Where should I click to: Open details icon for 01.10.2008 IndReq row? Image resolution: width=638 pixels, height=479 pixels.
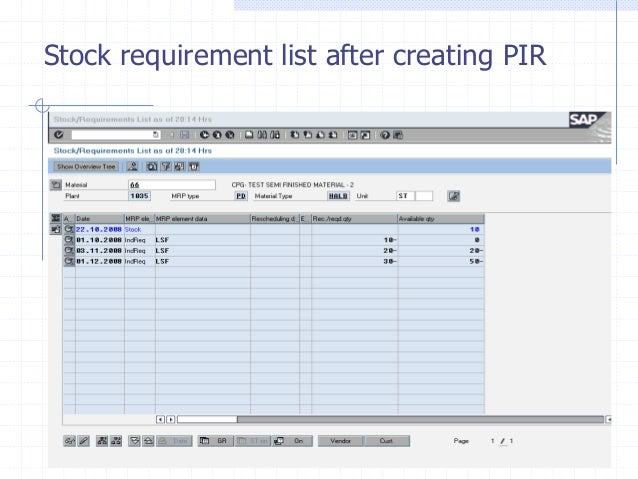point(69,240)
